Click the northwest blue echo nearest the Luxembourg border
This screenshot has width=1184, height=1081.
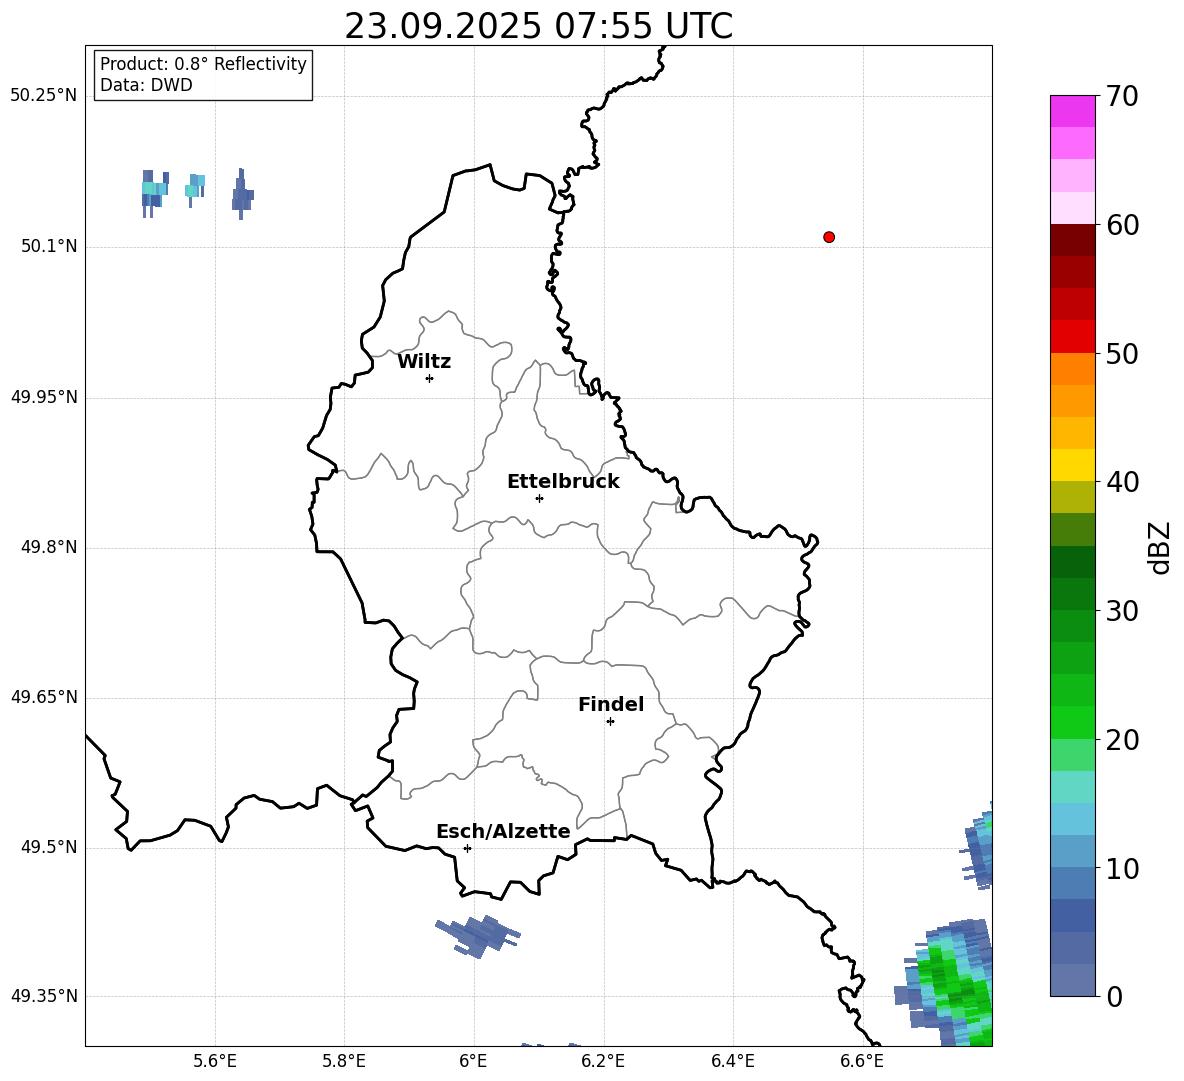point(242,195)
